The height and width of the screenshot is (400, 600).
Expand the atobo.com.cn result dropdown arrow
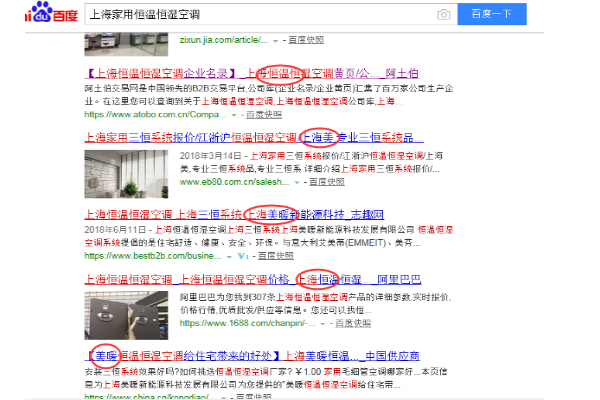[x=234, y=115]
